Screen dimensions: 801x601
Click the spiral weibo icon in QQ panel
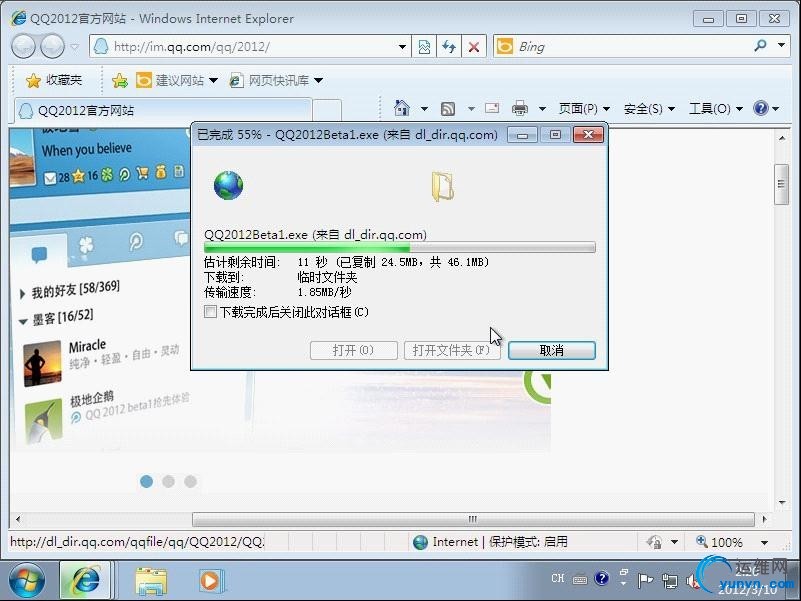coord(136,241)
